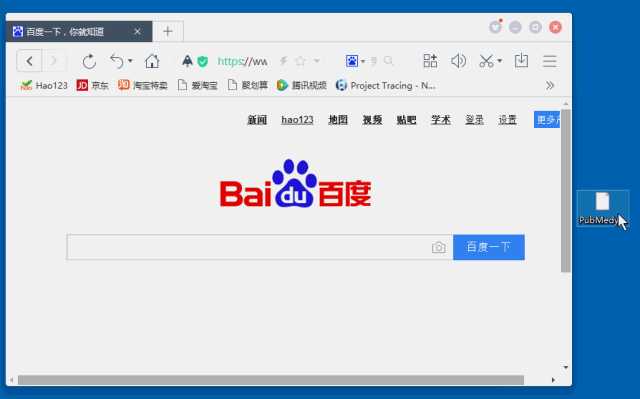640x399 pixels.
Task: Maximize the browser window
Action: pos(535,27)
